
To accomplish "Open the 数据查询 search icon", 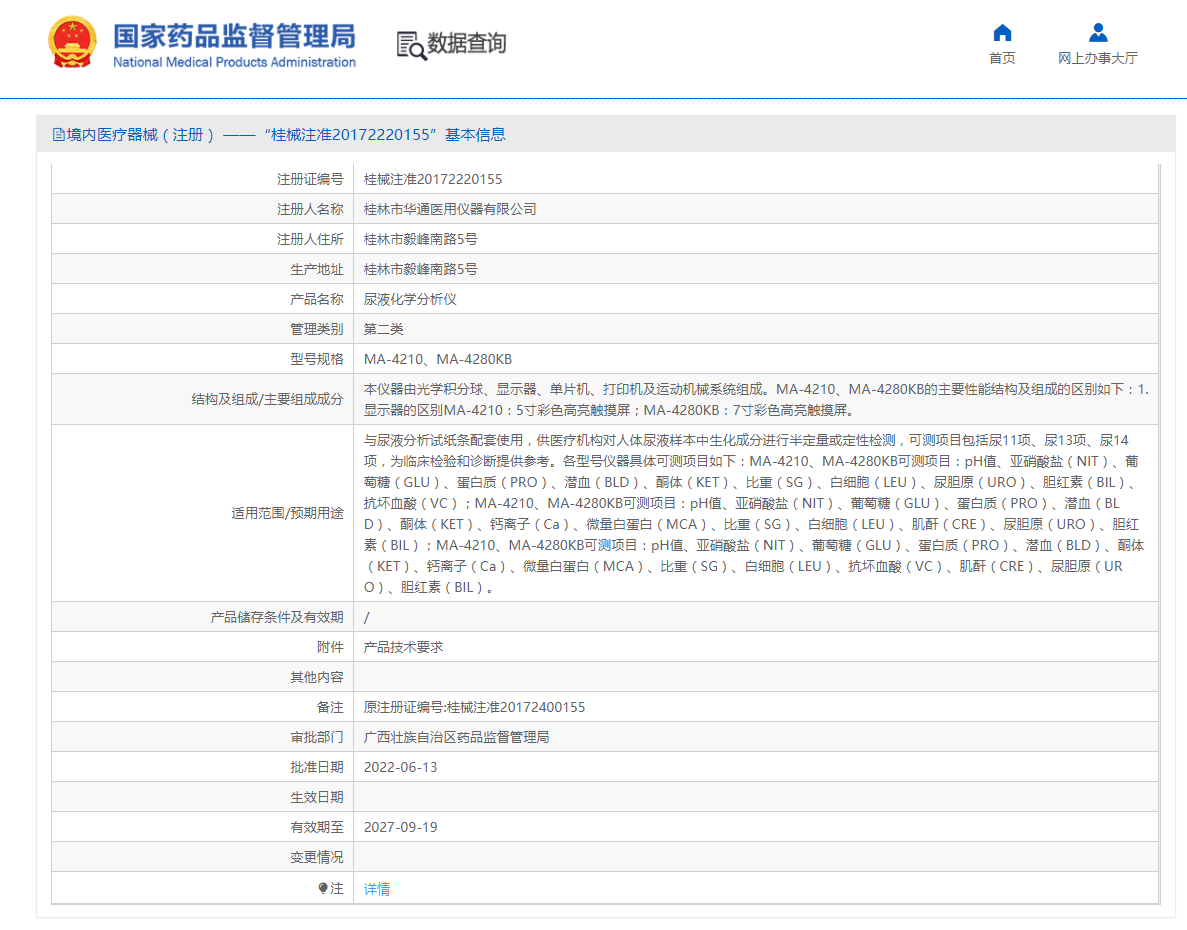I will coord(411,45).
